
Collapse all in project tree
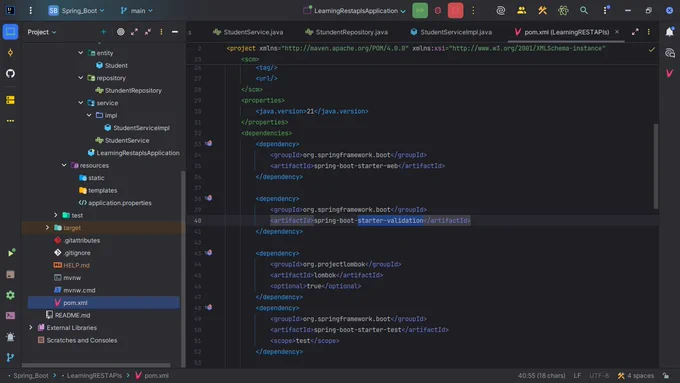[x=148, y=32]
